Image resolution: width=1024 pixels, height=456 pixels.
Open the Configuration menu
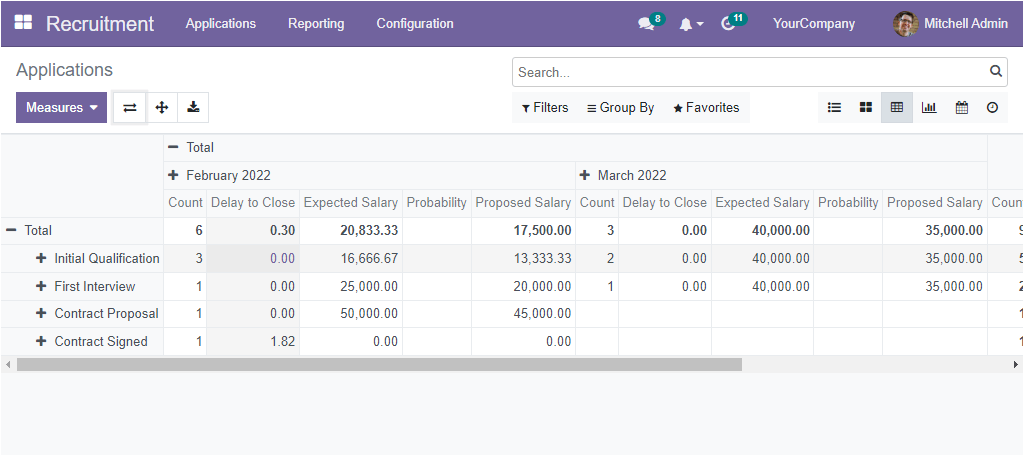click(414, 24)
